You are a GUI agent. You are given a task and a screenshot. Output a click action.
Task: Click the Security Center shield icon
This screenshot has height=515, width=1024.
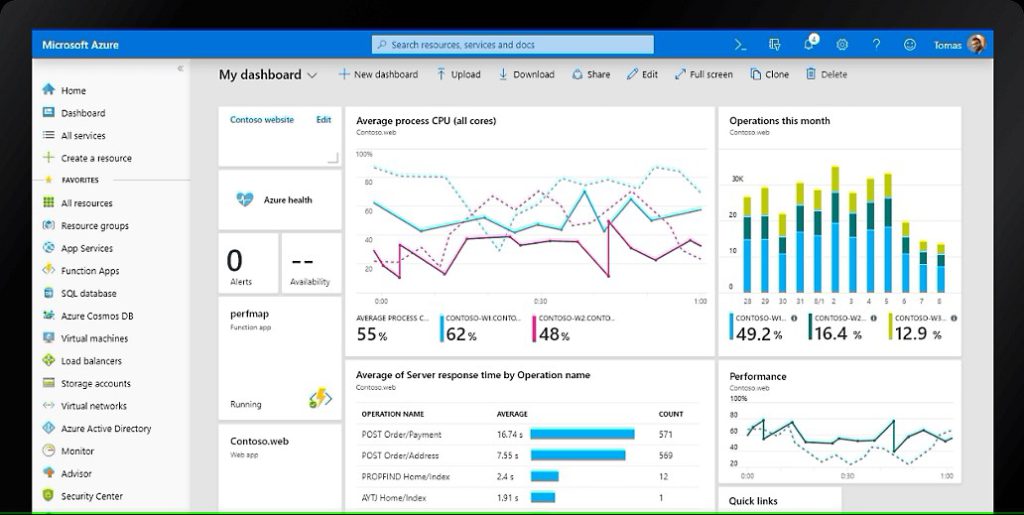click(48, 495)
